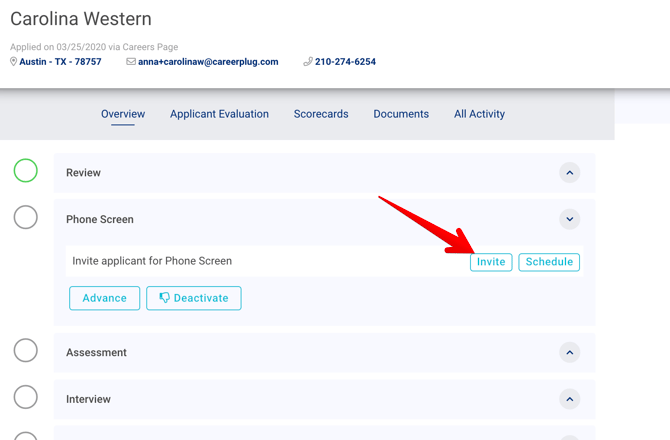The image size is (670, 440).
Task: Select the Phone Screen stage circle
Action: (x=26, y=217)
